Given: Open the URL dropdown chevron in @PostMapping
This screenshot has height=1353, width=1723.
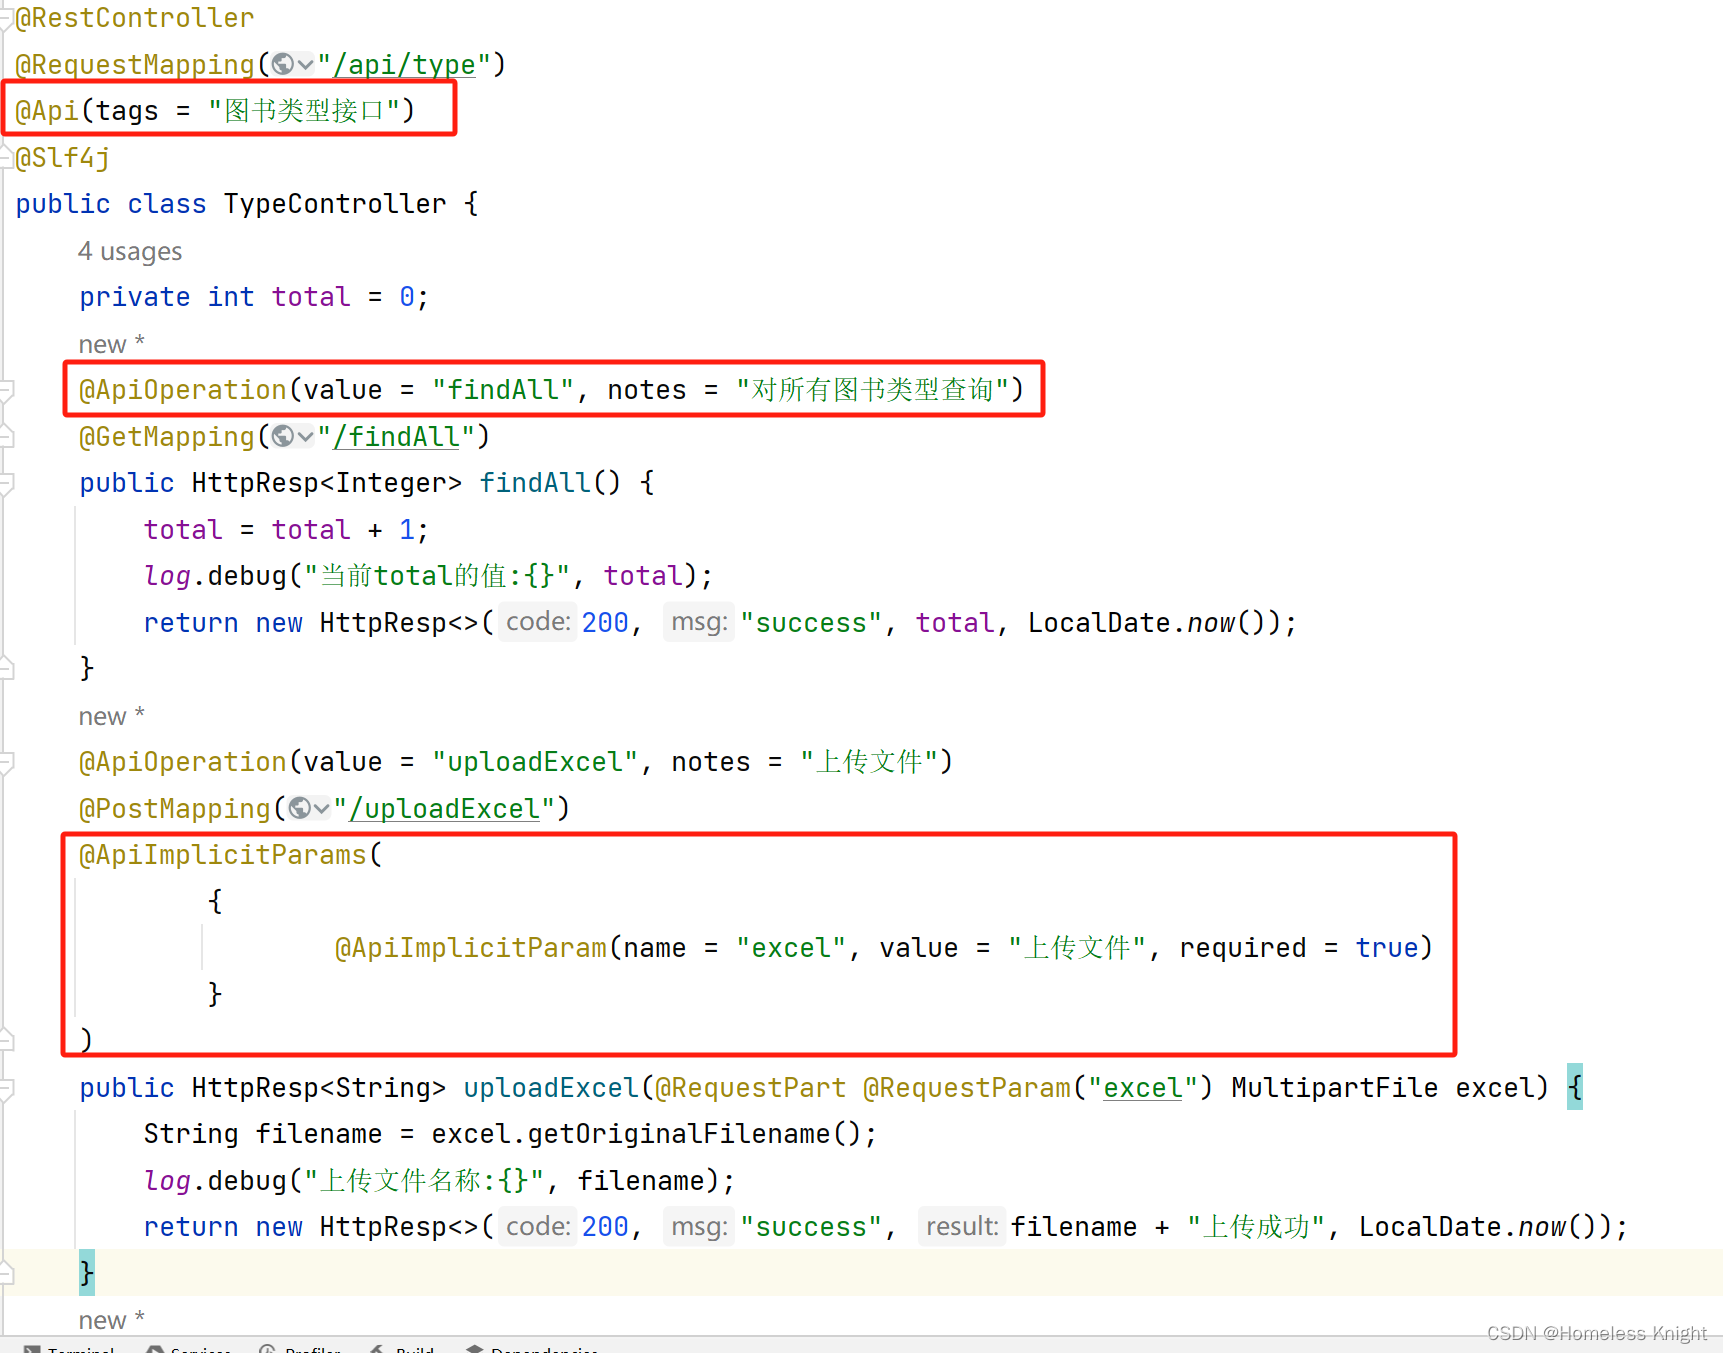Looking at the screenshot, I should (x=321, y=809).
